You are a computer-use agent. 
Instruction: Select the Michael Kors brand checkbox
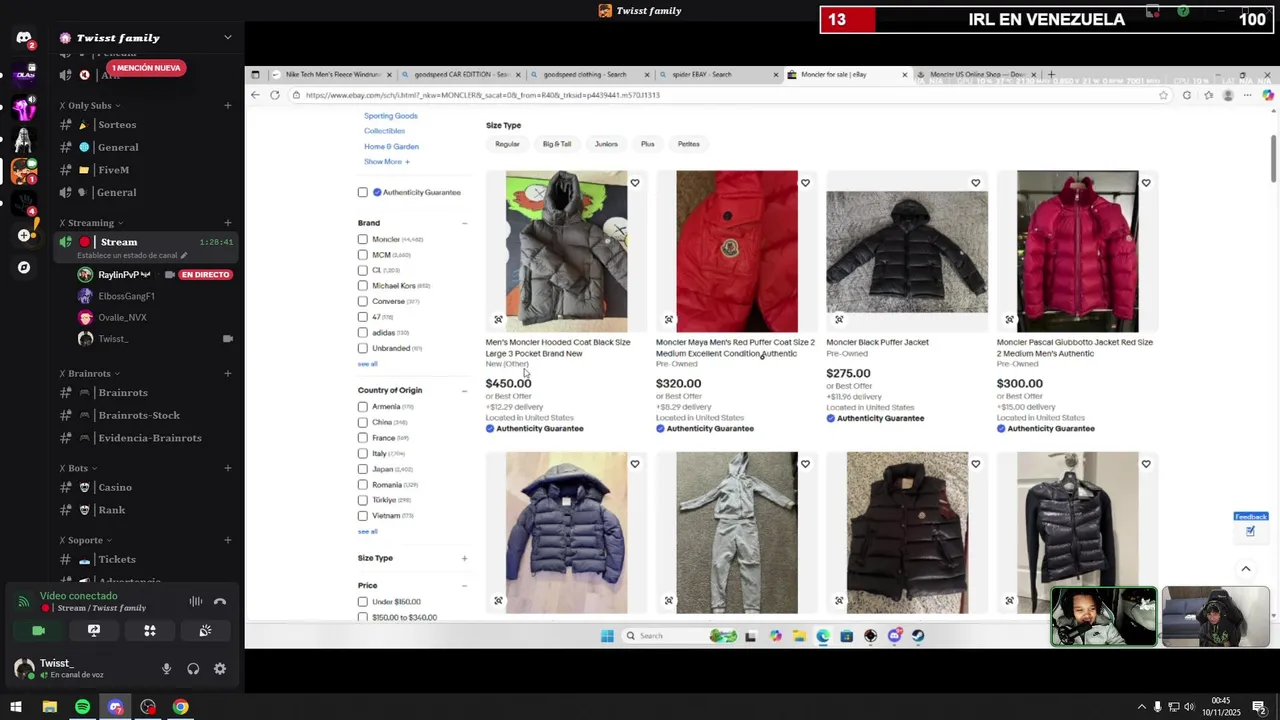point(363,286)
